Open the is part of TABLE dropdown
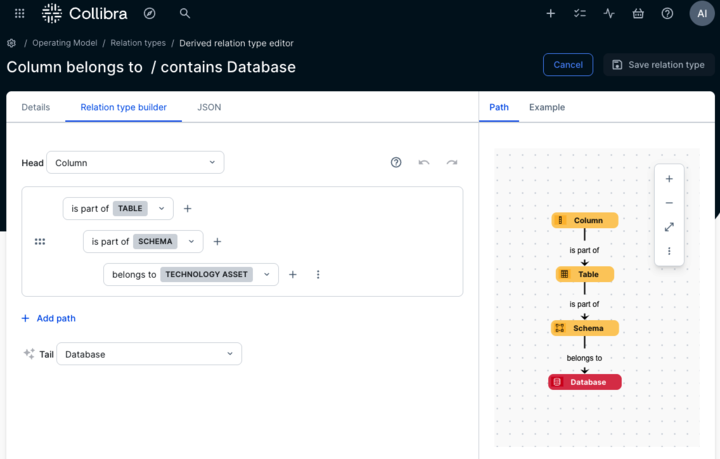Image resolution: width=720 pixels, height=459 pixels. point(118,209)
